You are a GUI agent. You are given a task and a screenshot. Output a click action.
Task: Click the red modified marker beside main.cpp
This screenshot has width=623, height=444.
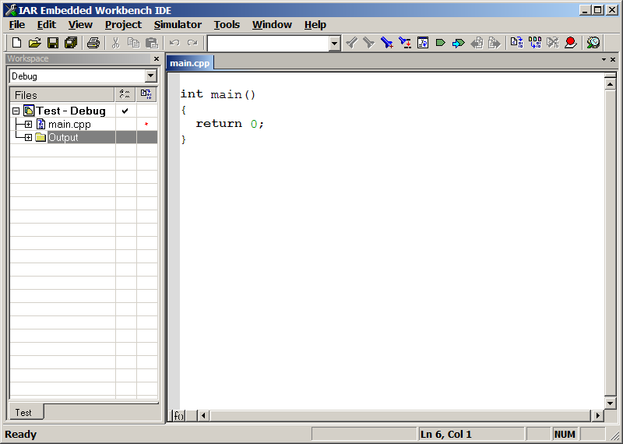[146, 124]
